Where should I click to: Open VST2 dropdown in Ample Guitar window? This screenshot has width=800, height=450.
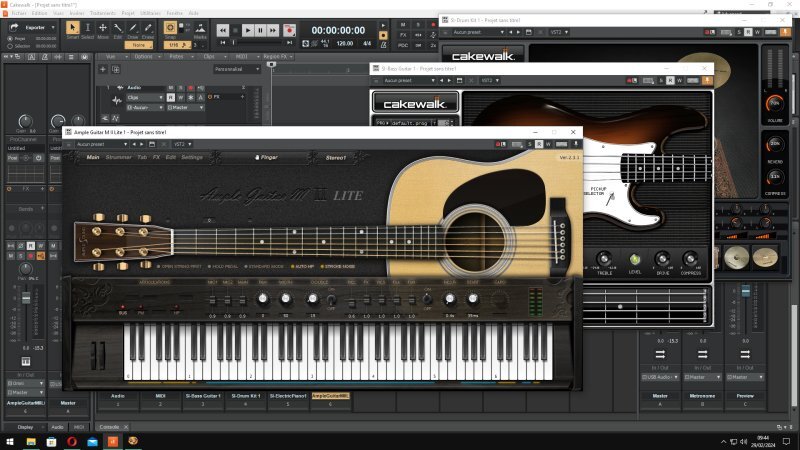(182, 144)
